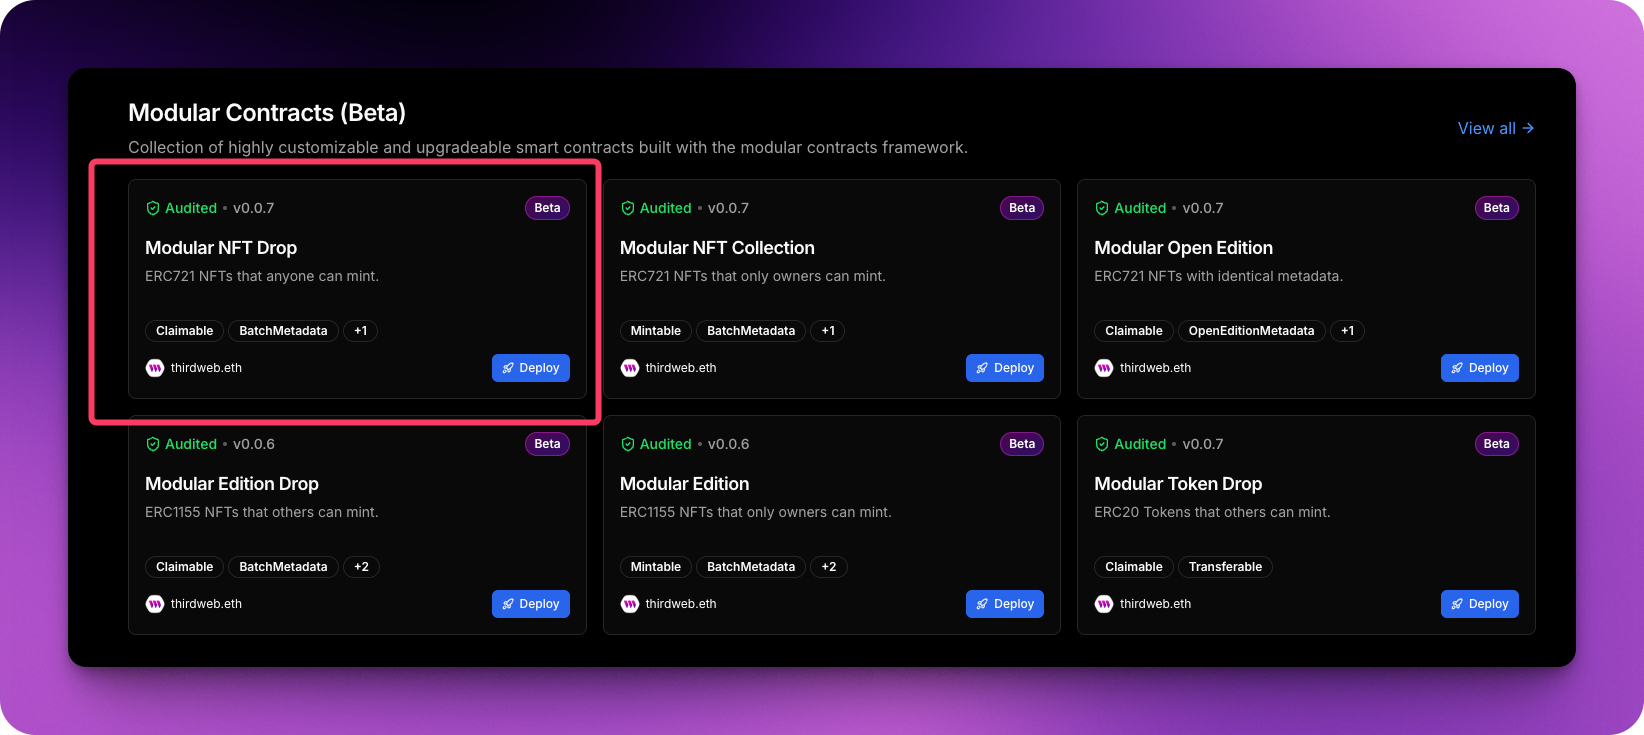1644x735 pixels.
Task: Click thirdweb.eth publisher on Modular Edition card
Action: [681, 604]
